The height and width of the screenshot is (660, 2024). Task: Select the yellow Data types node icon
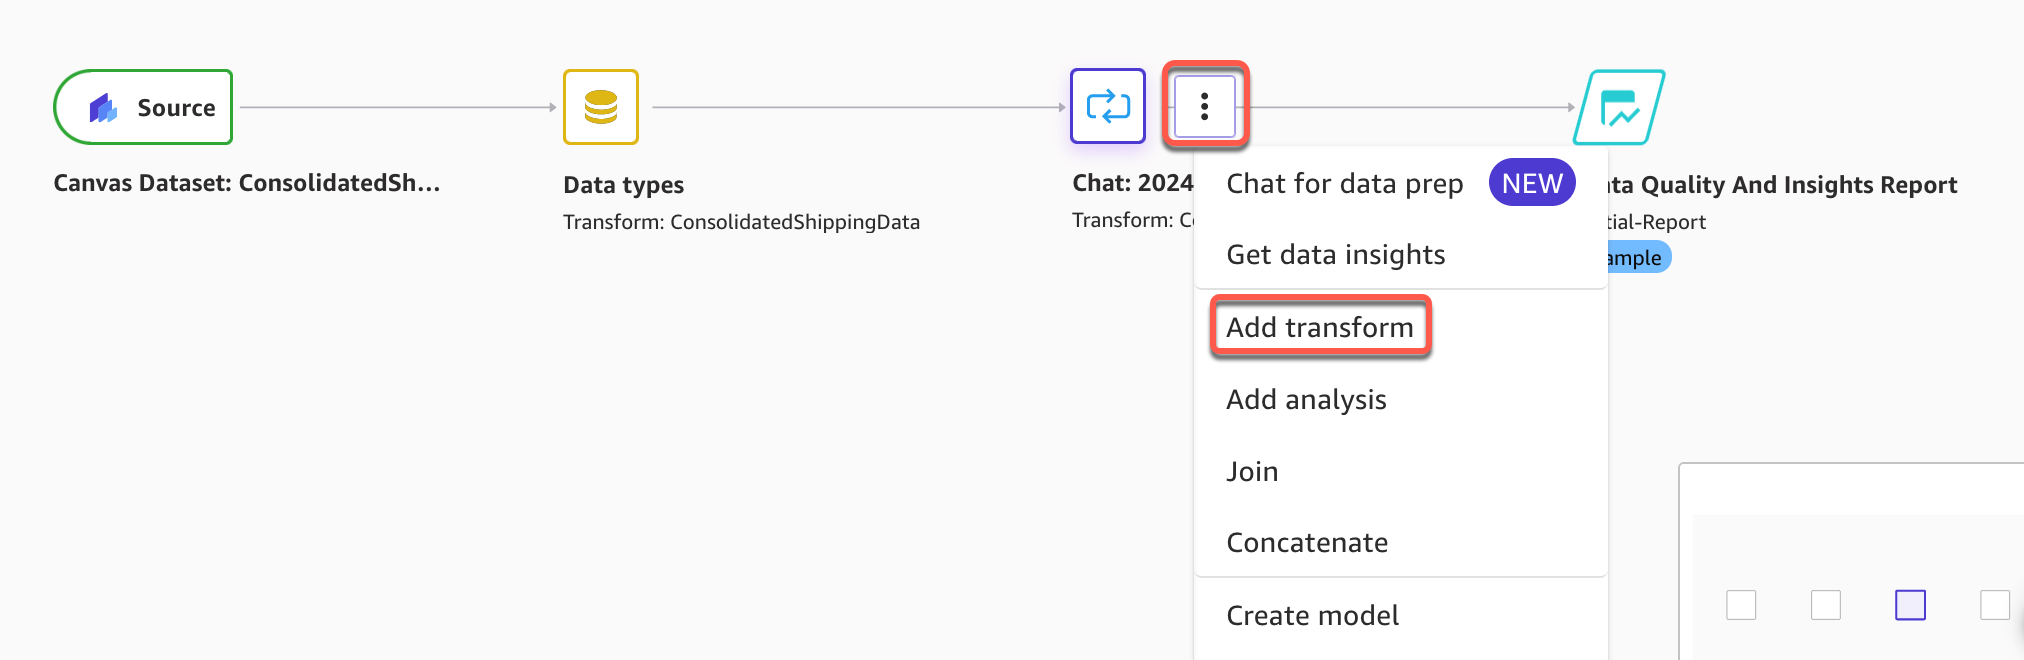pos(600,107)
